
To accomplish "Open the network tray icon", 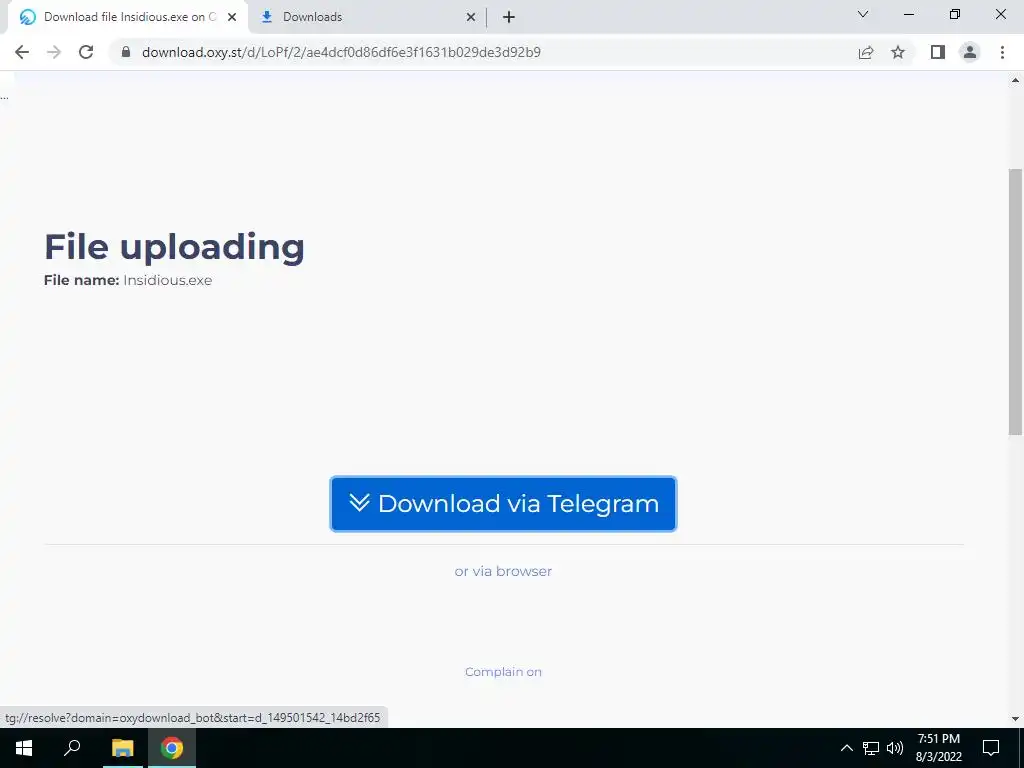I will coord(871,748).
